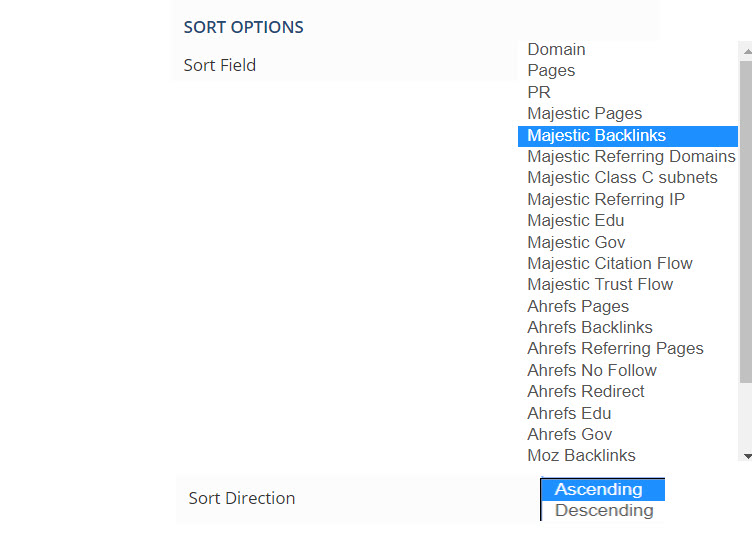
Task: Set Sort Direction to Ascending
Action: 599,489
